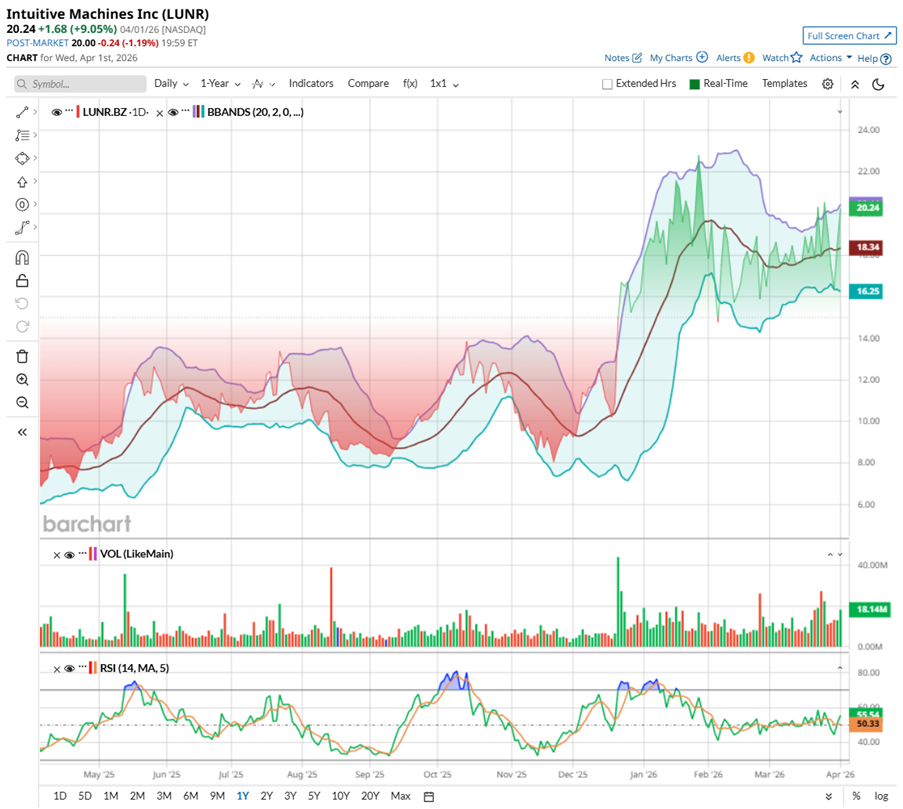Open the f(x) expressions menu
The height and width of the screenshot is (809, 903).
tap(410, 83)
